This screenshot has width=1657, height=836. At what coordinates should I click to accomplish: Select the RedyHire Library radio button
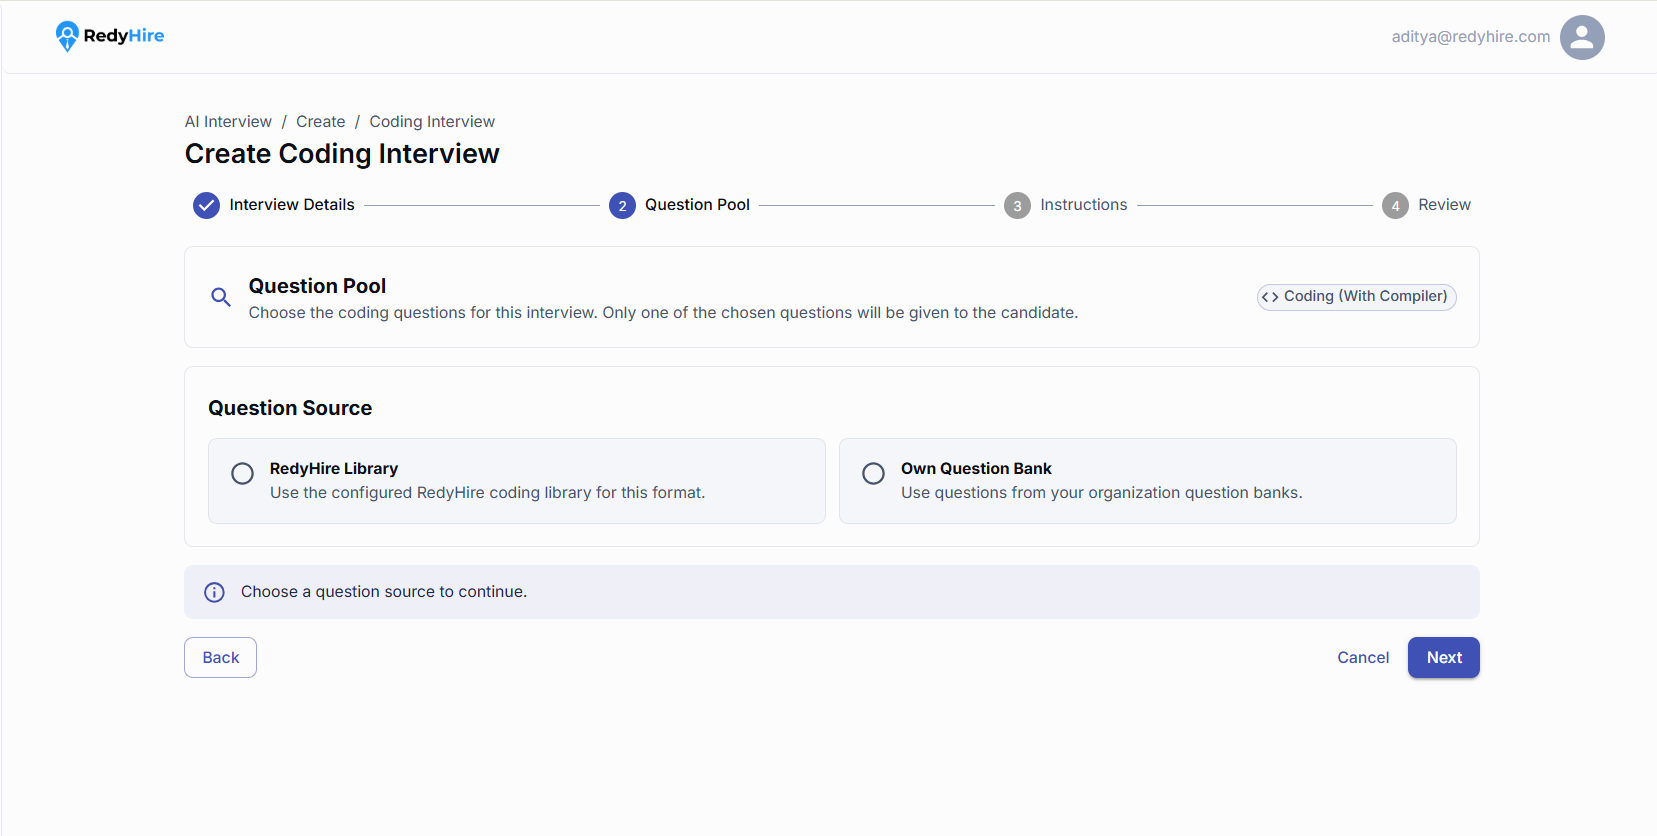click(x=242, y=473)
